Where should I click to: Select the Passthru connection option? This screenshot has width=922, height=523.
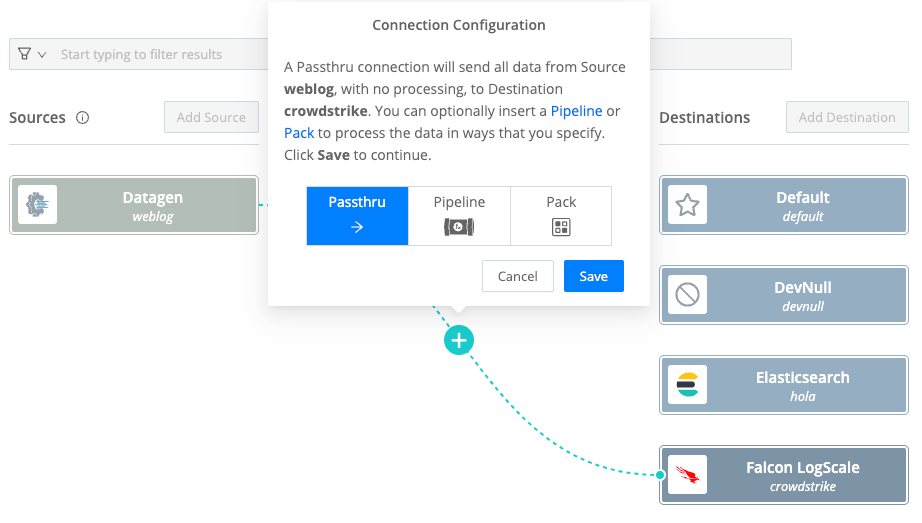(x=357, y=216)
